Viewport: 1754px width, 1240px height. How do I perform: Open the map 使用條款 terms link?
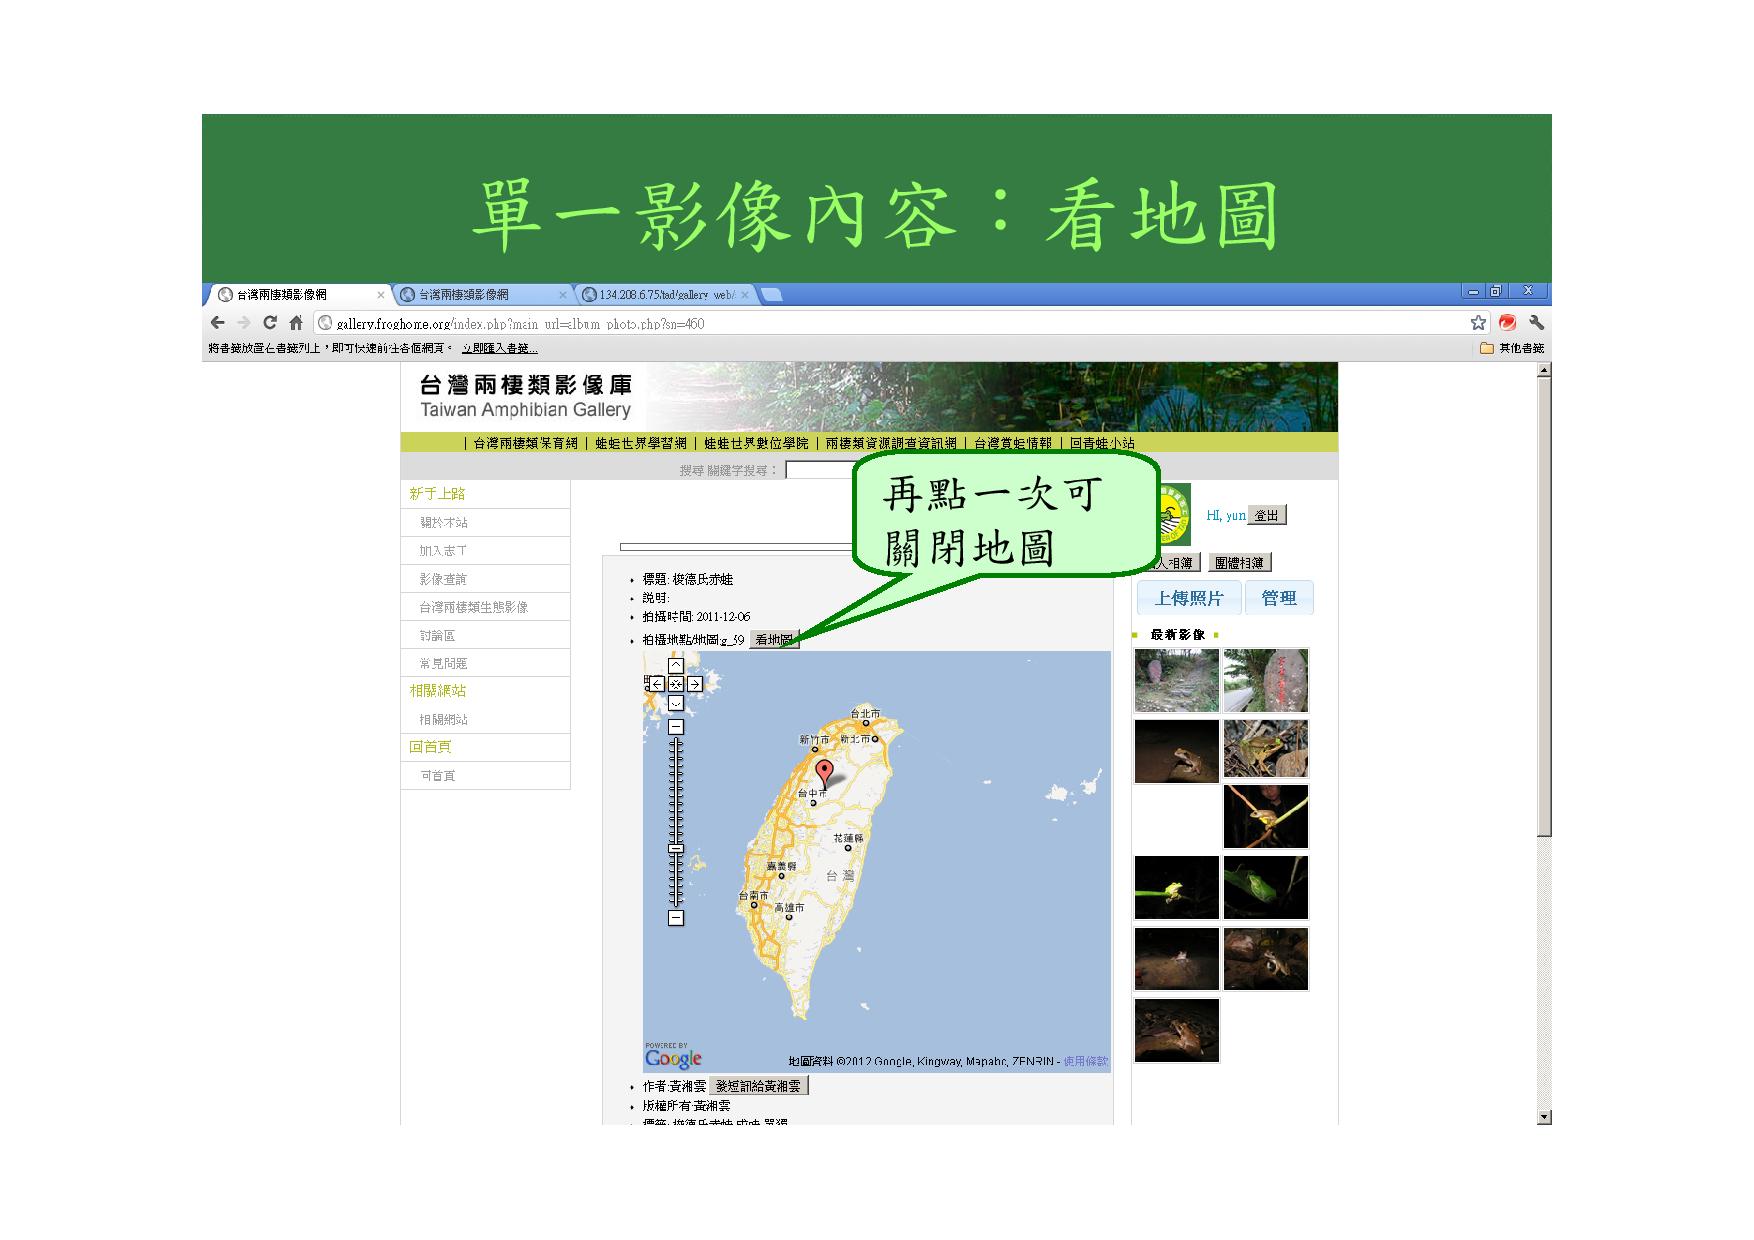1085,1061
